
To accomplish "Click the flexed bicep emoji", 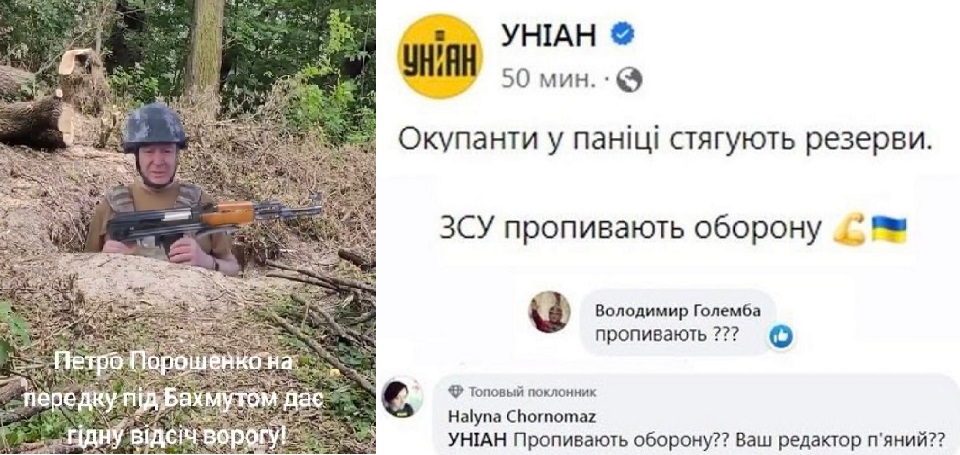I will click(849, 229).
